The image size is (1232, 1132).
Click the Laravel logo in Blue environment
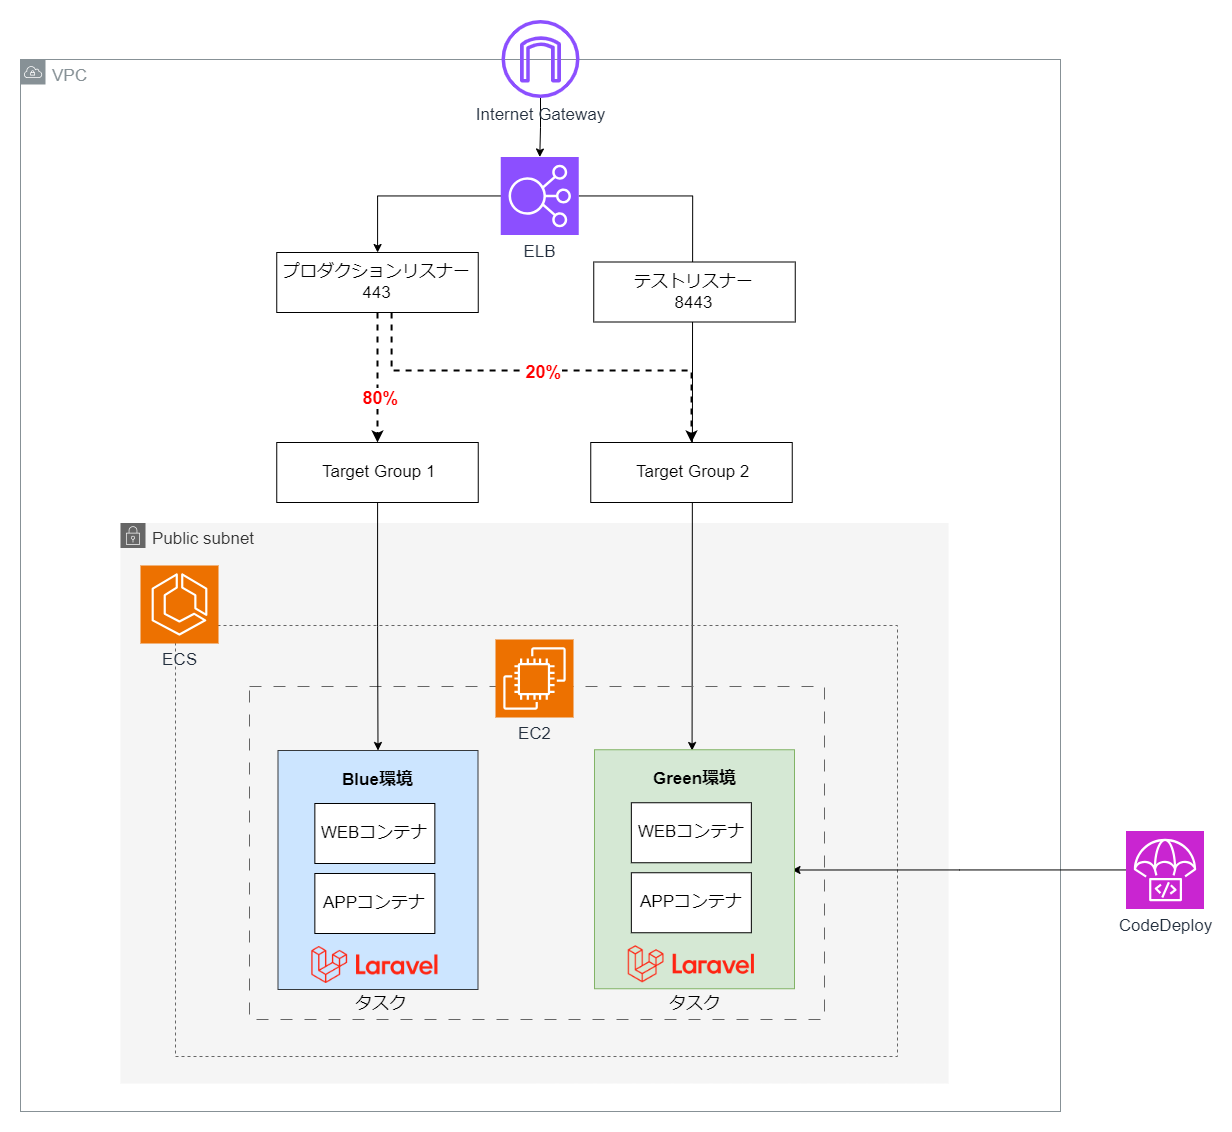[375, 964]
